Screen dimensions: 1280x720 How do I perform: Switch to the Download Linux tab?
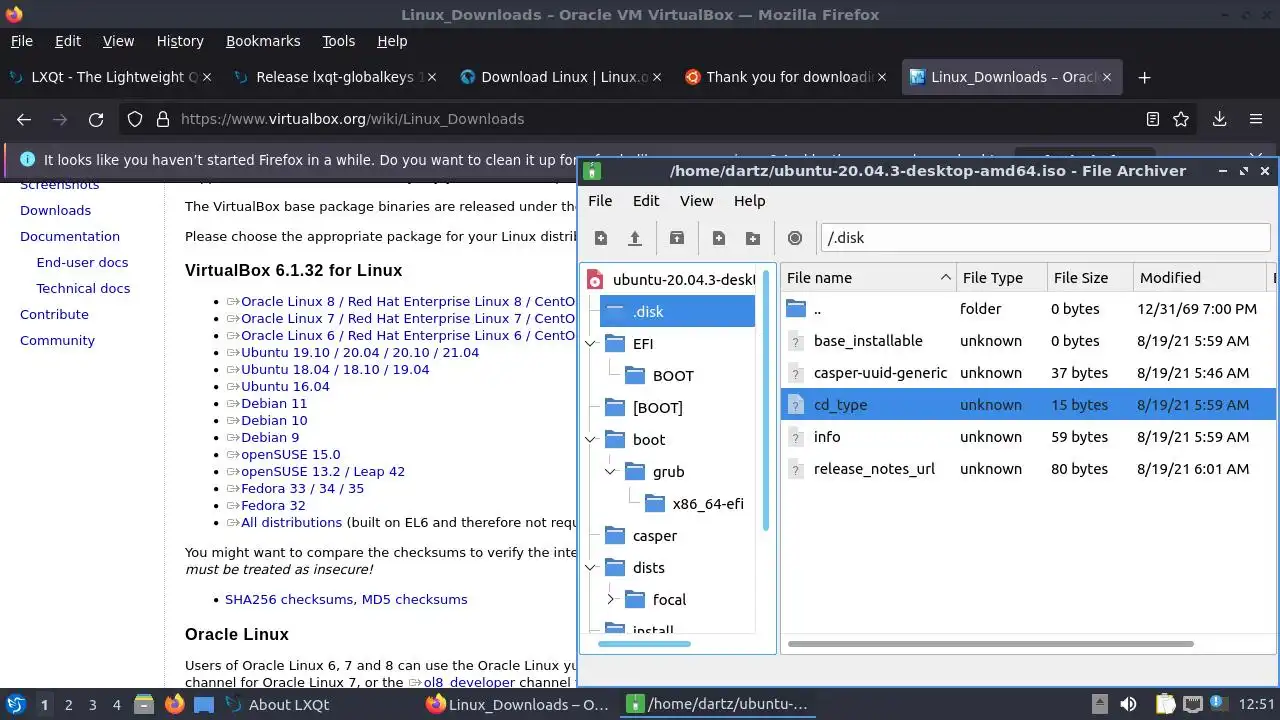point(563,77)
